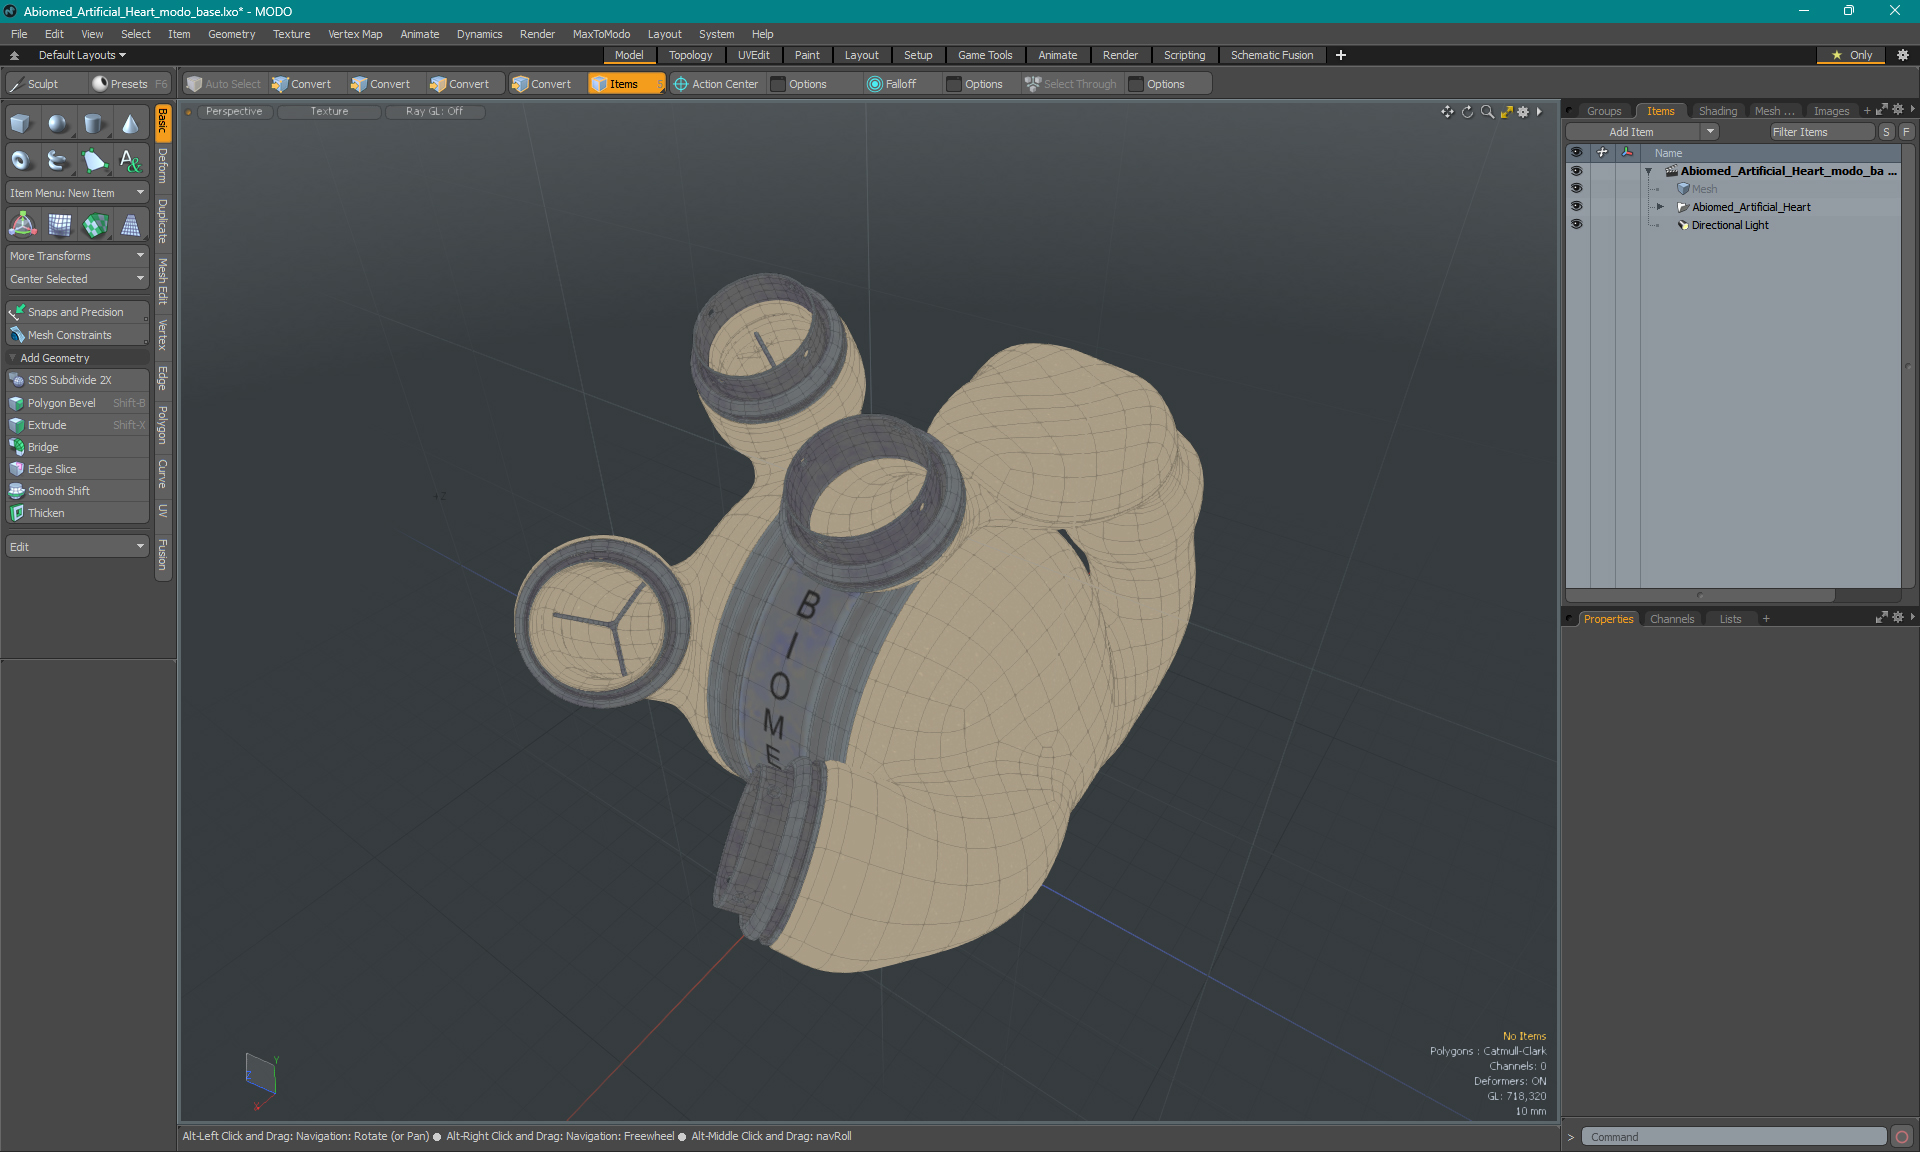Click the Bridge tool

(x=77, y=447)
